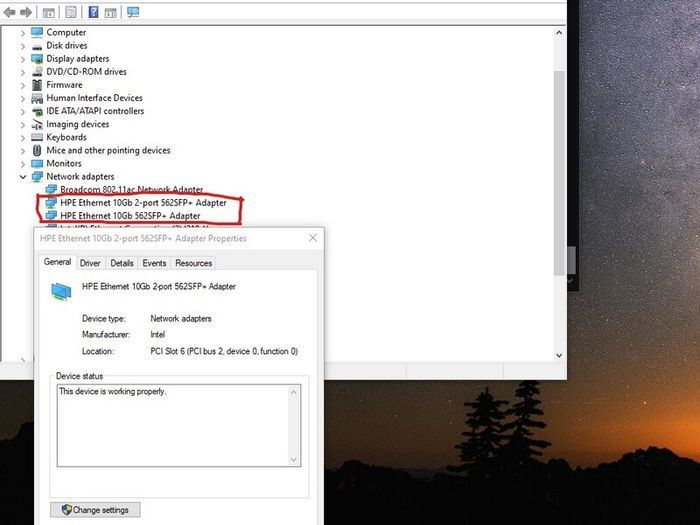Click the Device Manager vertical scrollbar thumb
This screenshot has height=525, width=700.
[559, 173]
